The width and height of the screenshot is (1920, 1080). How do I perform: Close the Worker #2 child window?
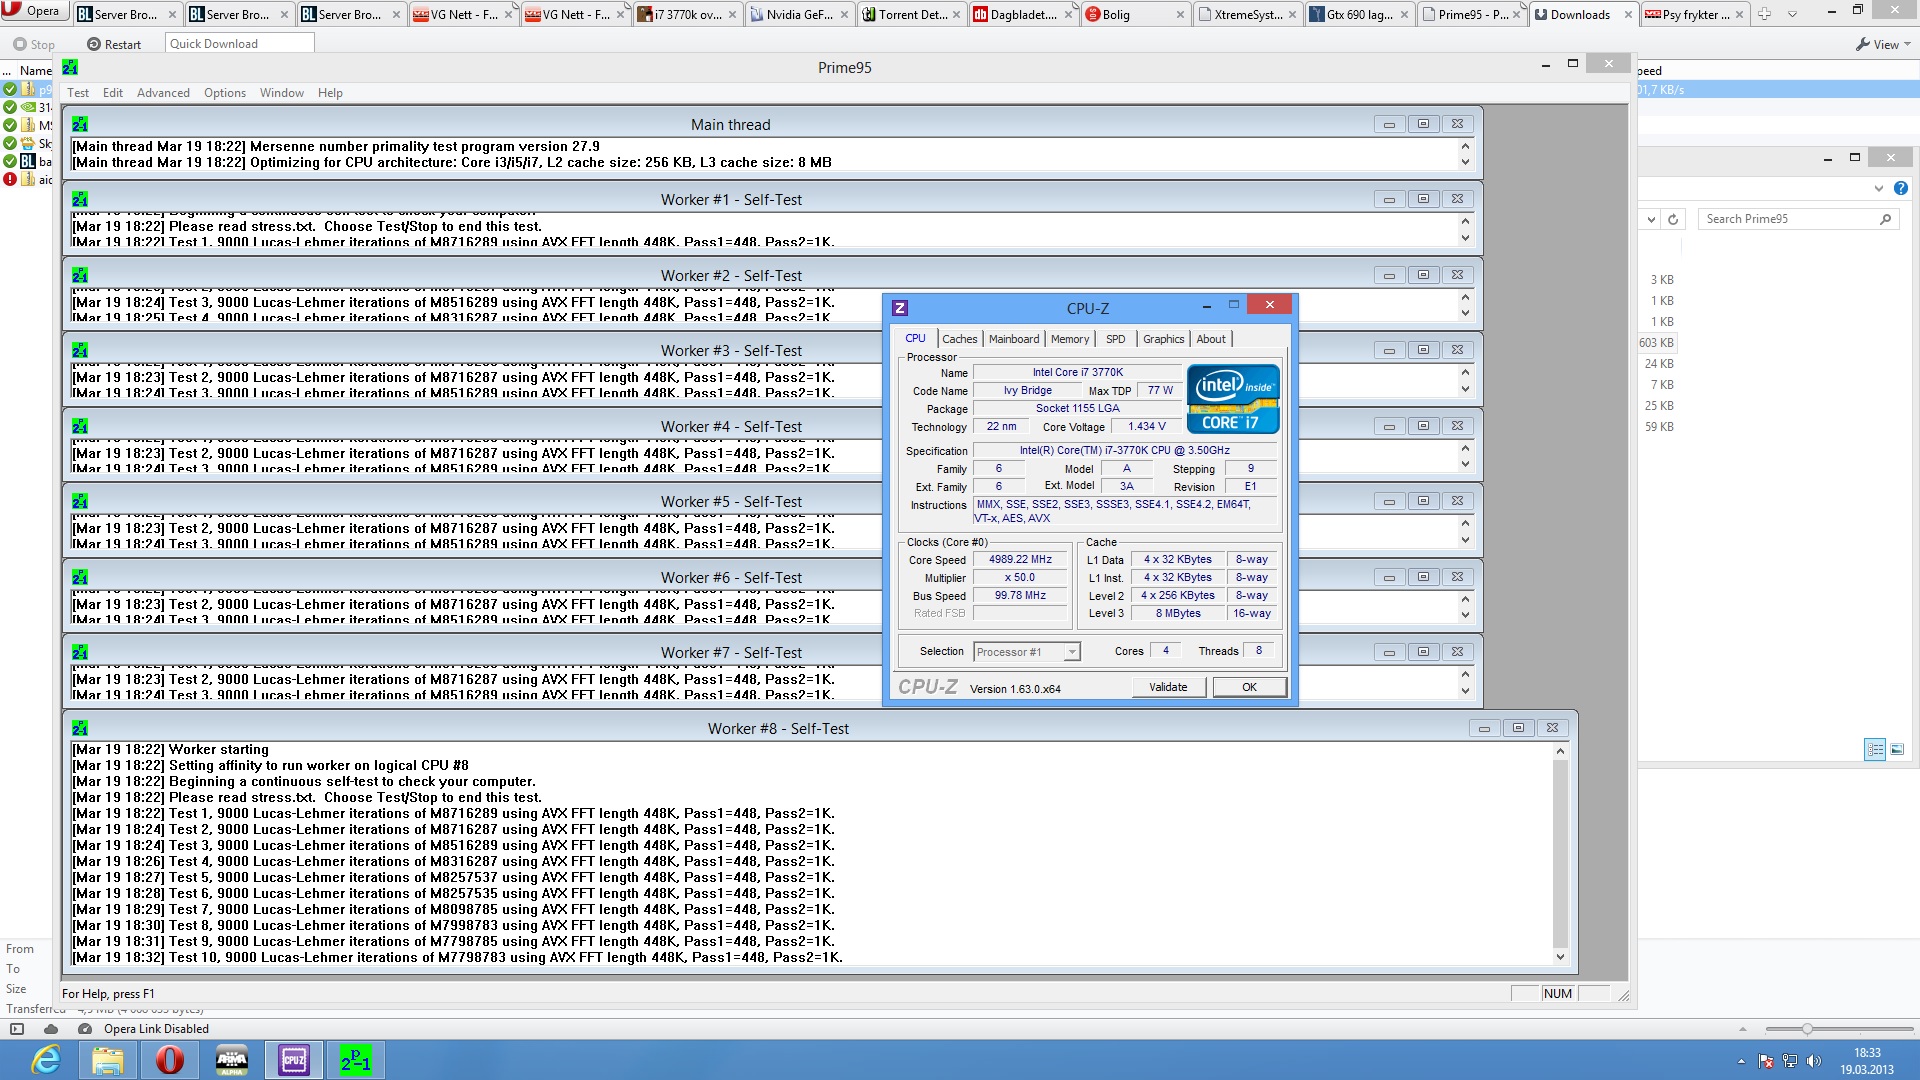tap(1457, 275)
